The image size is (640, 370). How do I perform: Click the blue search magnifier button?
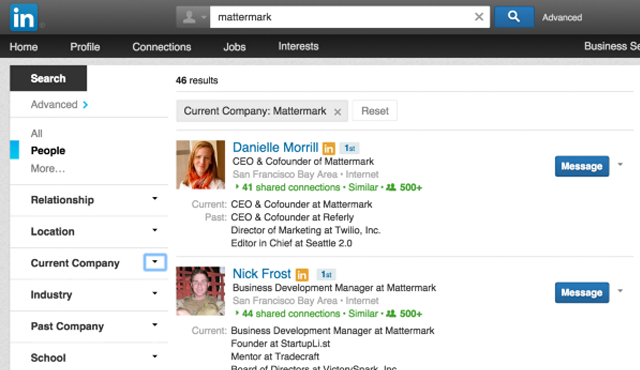[x=514, y=17]
